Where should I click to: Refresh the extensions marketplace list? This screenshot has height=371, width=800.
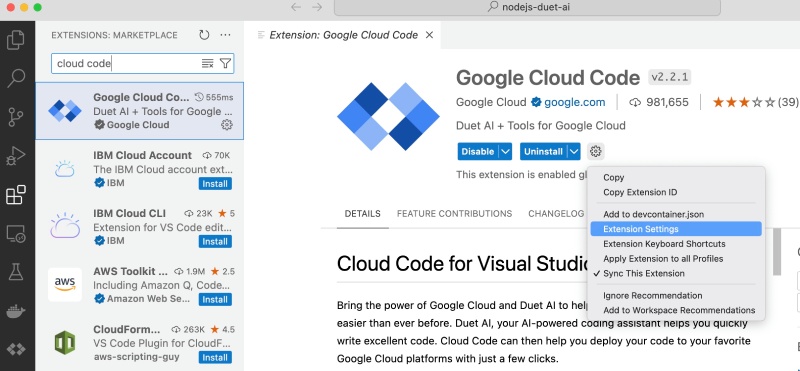[x=204, y=35]
